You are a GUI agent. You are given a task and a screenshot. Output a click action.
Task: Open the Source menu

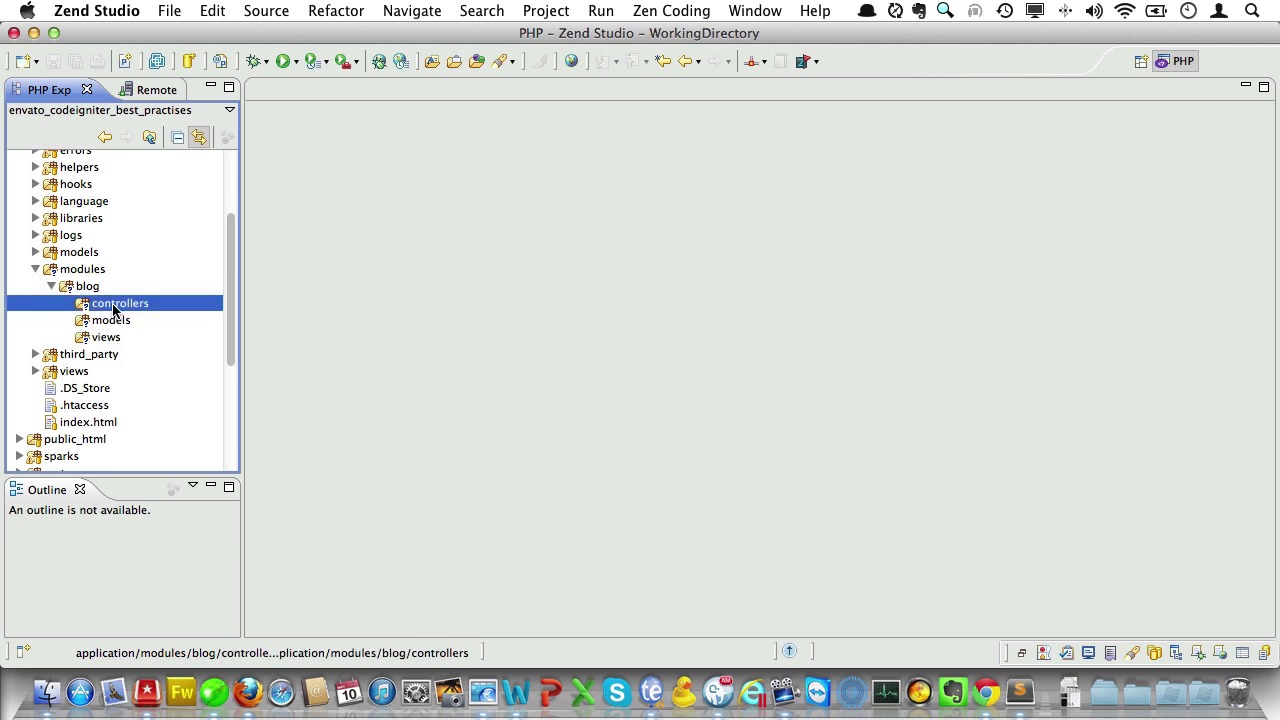[266, 11]
